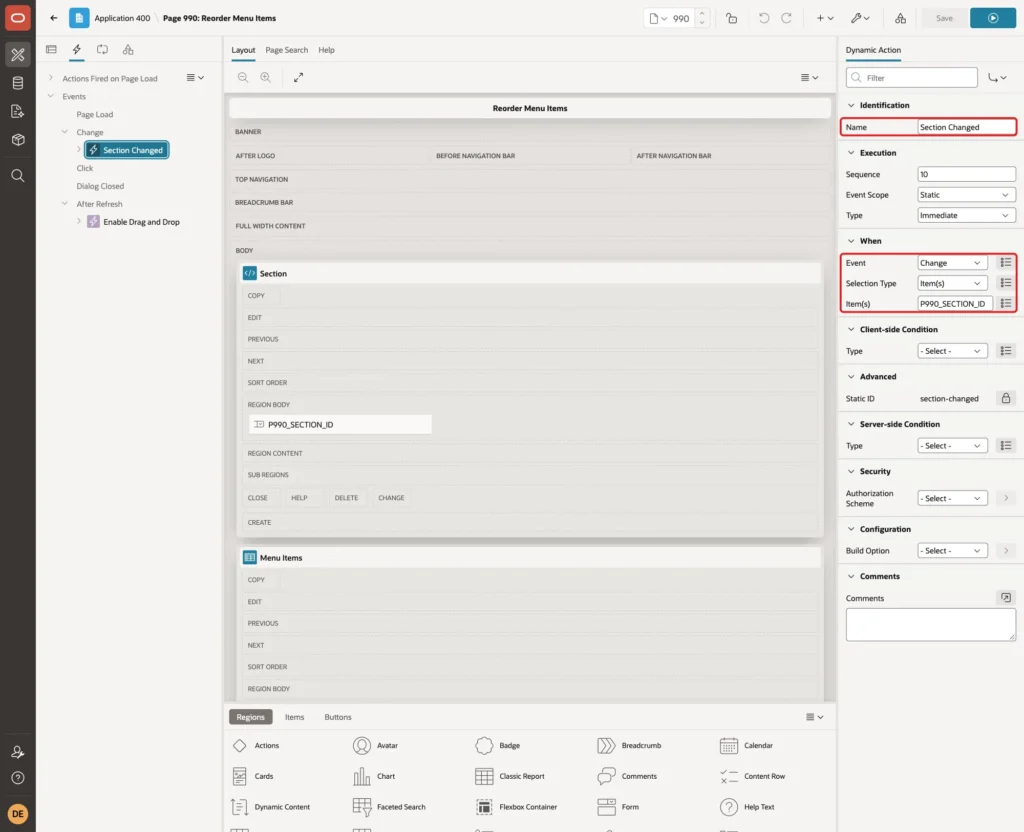Click the Oracle APEX home logo
The height and width of the screenshot is (832, 1024).
coord(18,18)
